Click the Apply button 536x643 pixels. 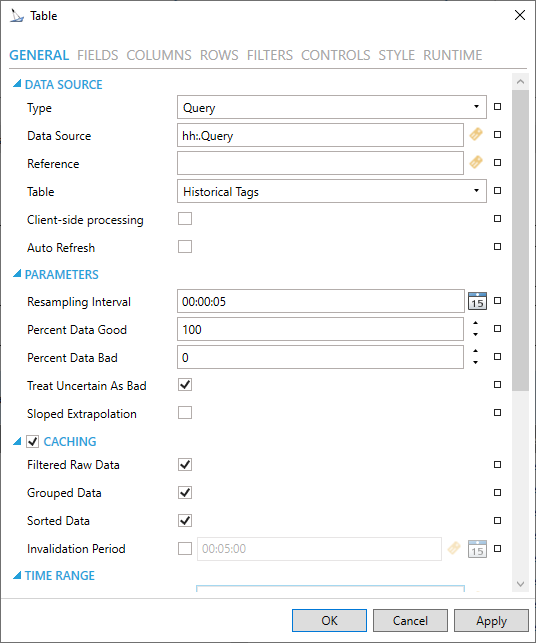(x=491, y=620)
